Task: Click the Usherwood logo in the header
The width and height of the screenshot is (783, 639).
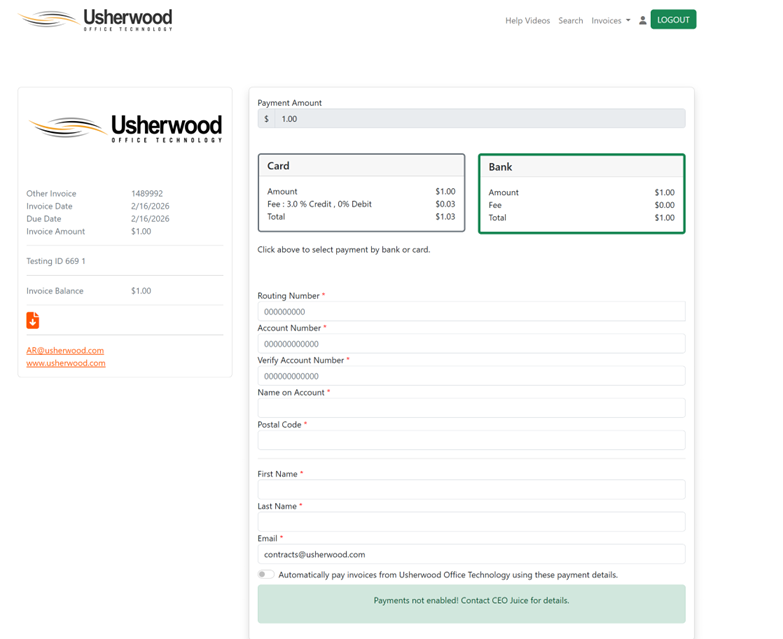Action: [96, 20]
